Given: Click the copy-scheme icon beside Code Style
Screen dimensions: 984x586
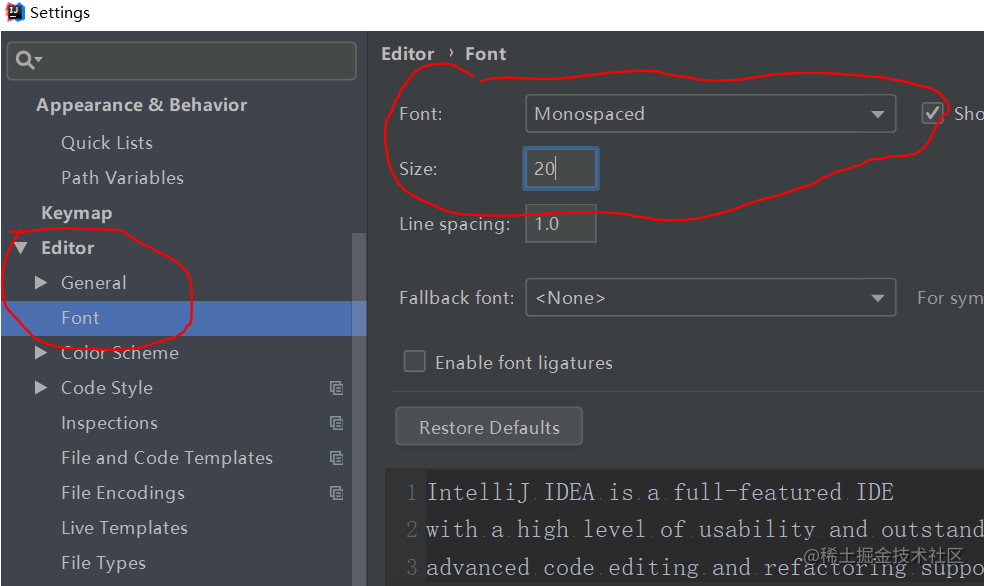Looking at the screenshot, I should [x=336, y=388].
